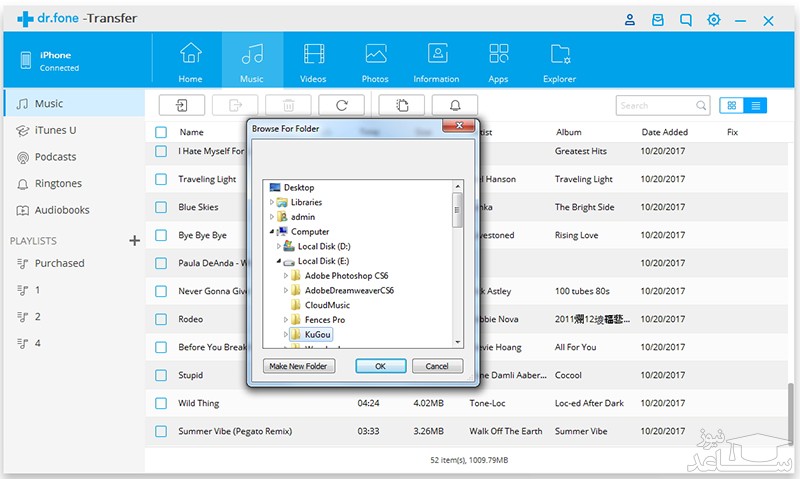
Task: Add a new playlist with plus icon
Action: [134, 241]
